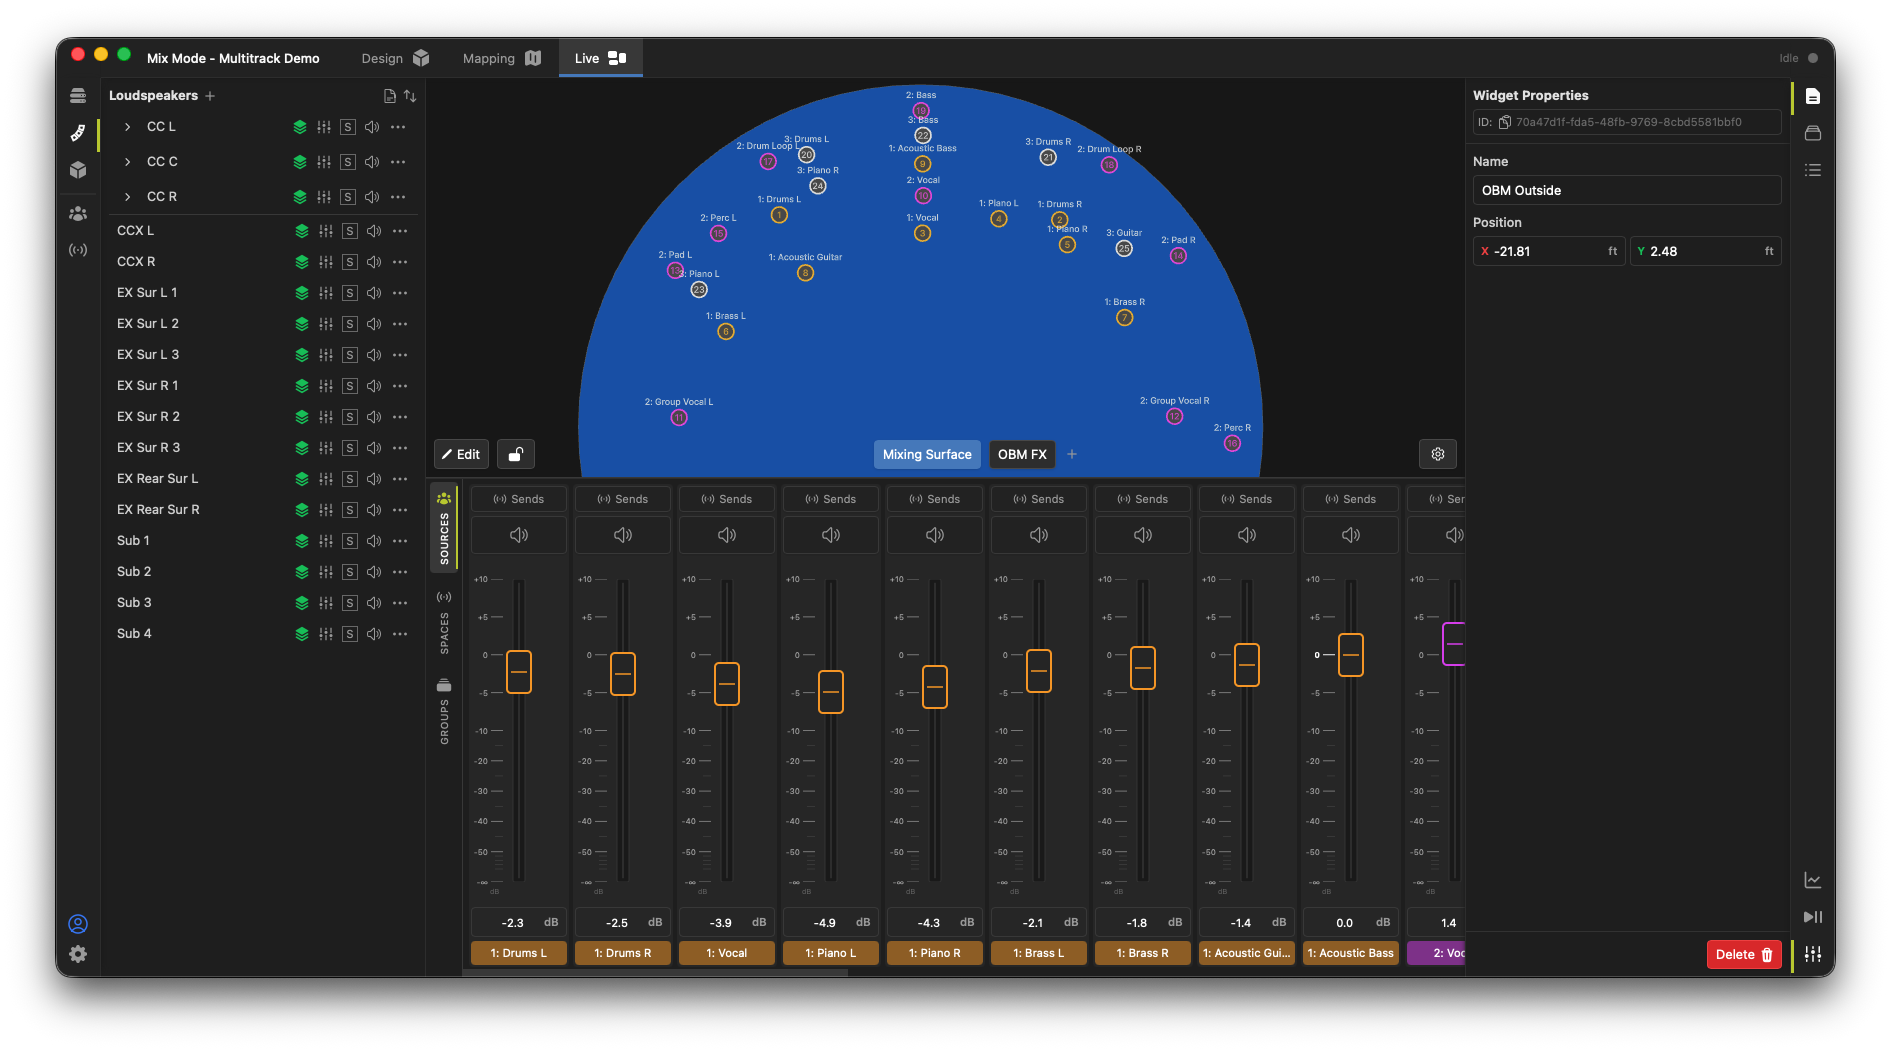Open the Groups mixer section
This screenshot has height=1051, width=1891.
pyautogui.click(x=444, y=711)
